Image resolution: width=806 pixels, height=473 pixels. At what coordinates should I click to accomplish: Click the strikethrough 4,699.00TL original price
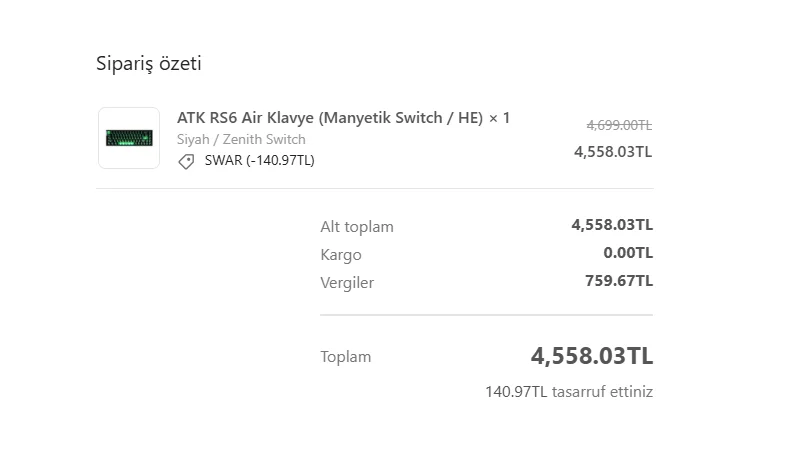[x=619, y=125]
